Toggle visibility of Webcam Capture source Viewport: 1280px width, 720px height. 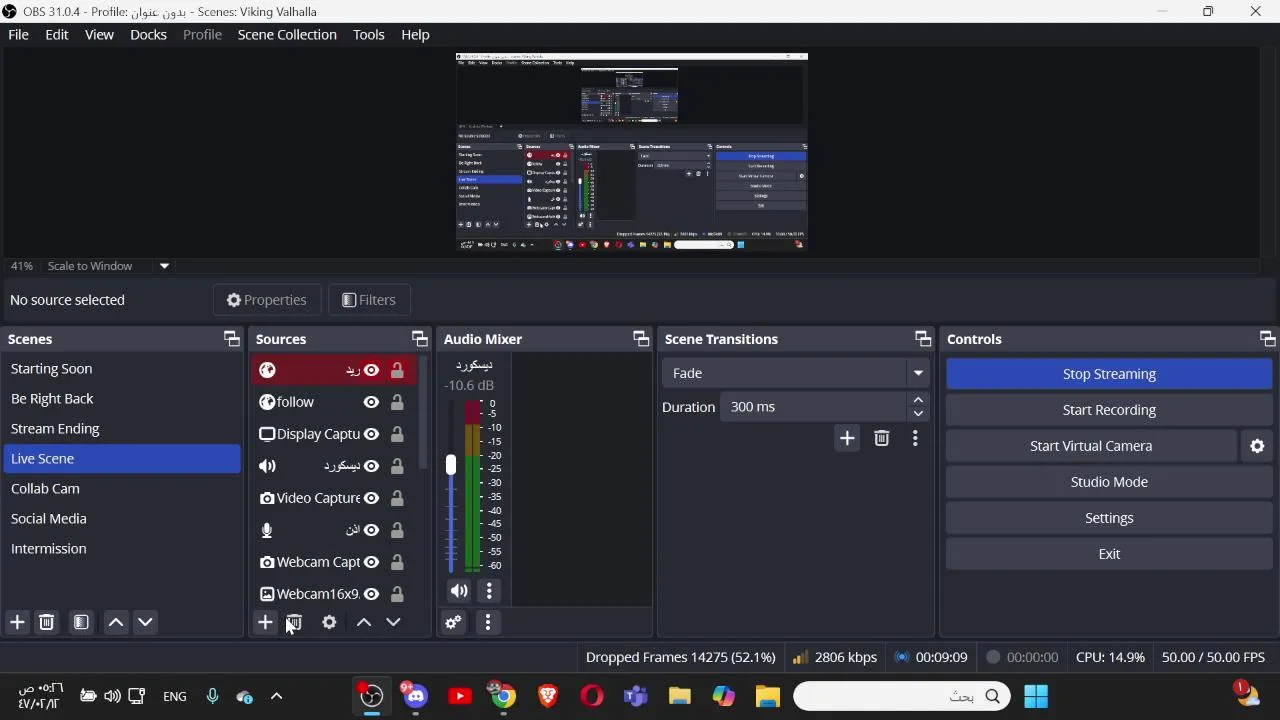tap(371, 562)
